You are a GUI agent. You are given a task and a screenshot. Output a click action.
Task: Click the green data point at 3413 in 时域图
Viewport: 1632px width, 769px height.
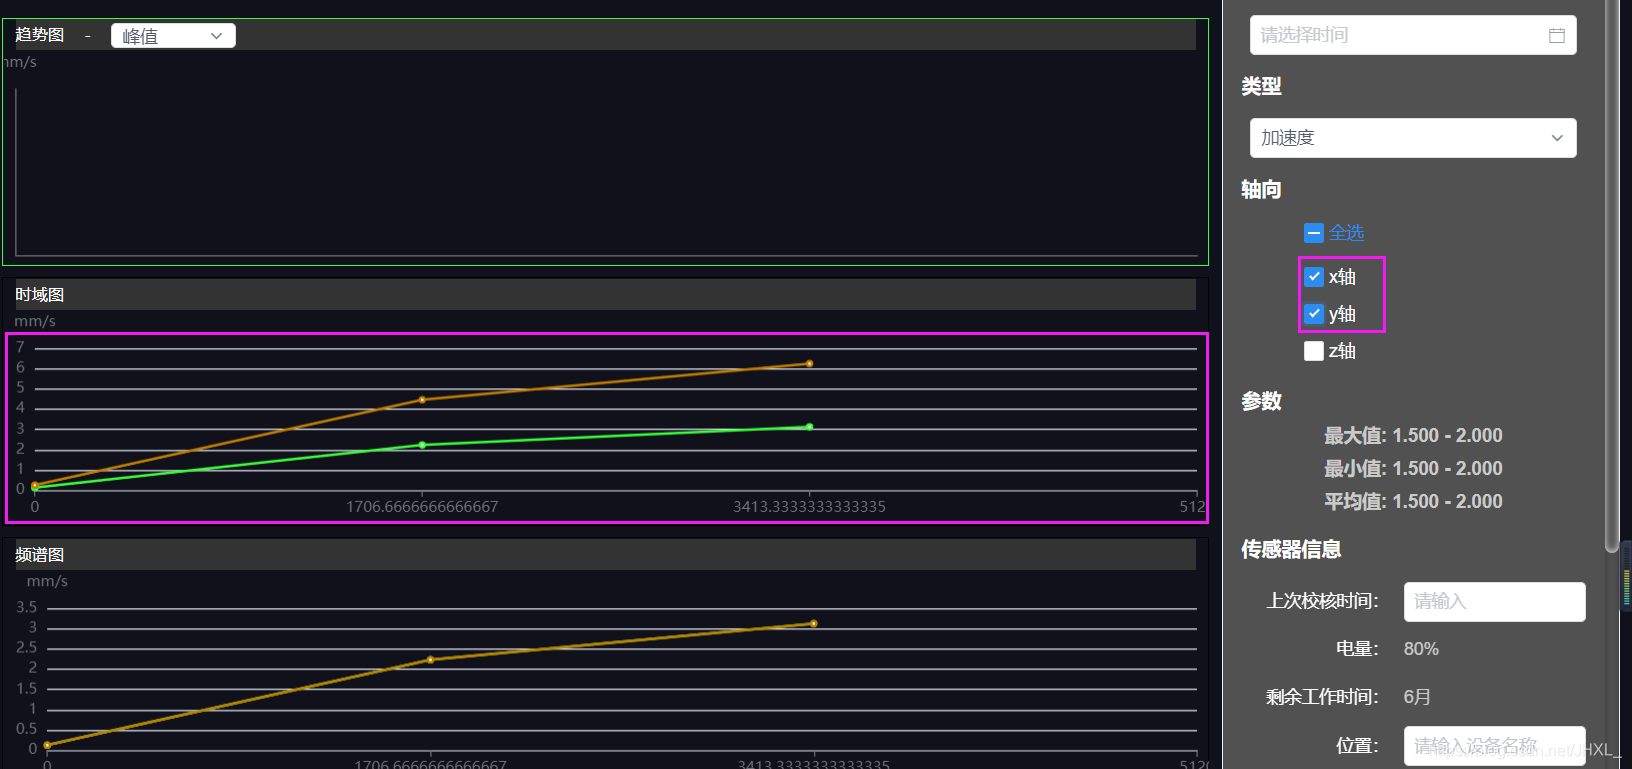(809, 427)
